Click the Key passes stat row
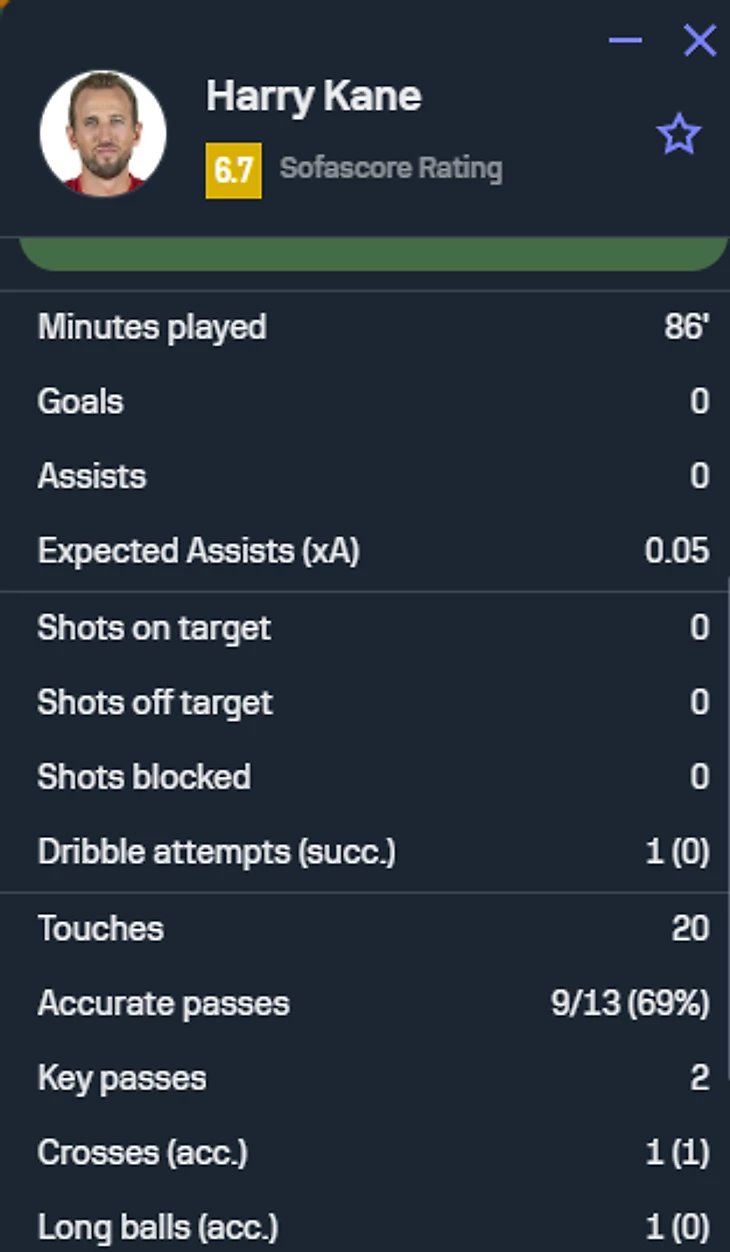 pos(365,1078)
